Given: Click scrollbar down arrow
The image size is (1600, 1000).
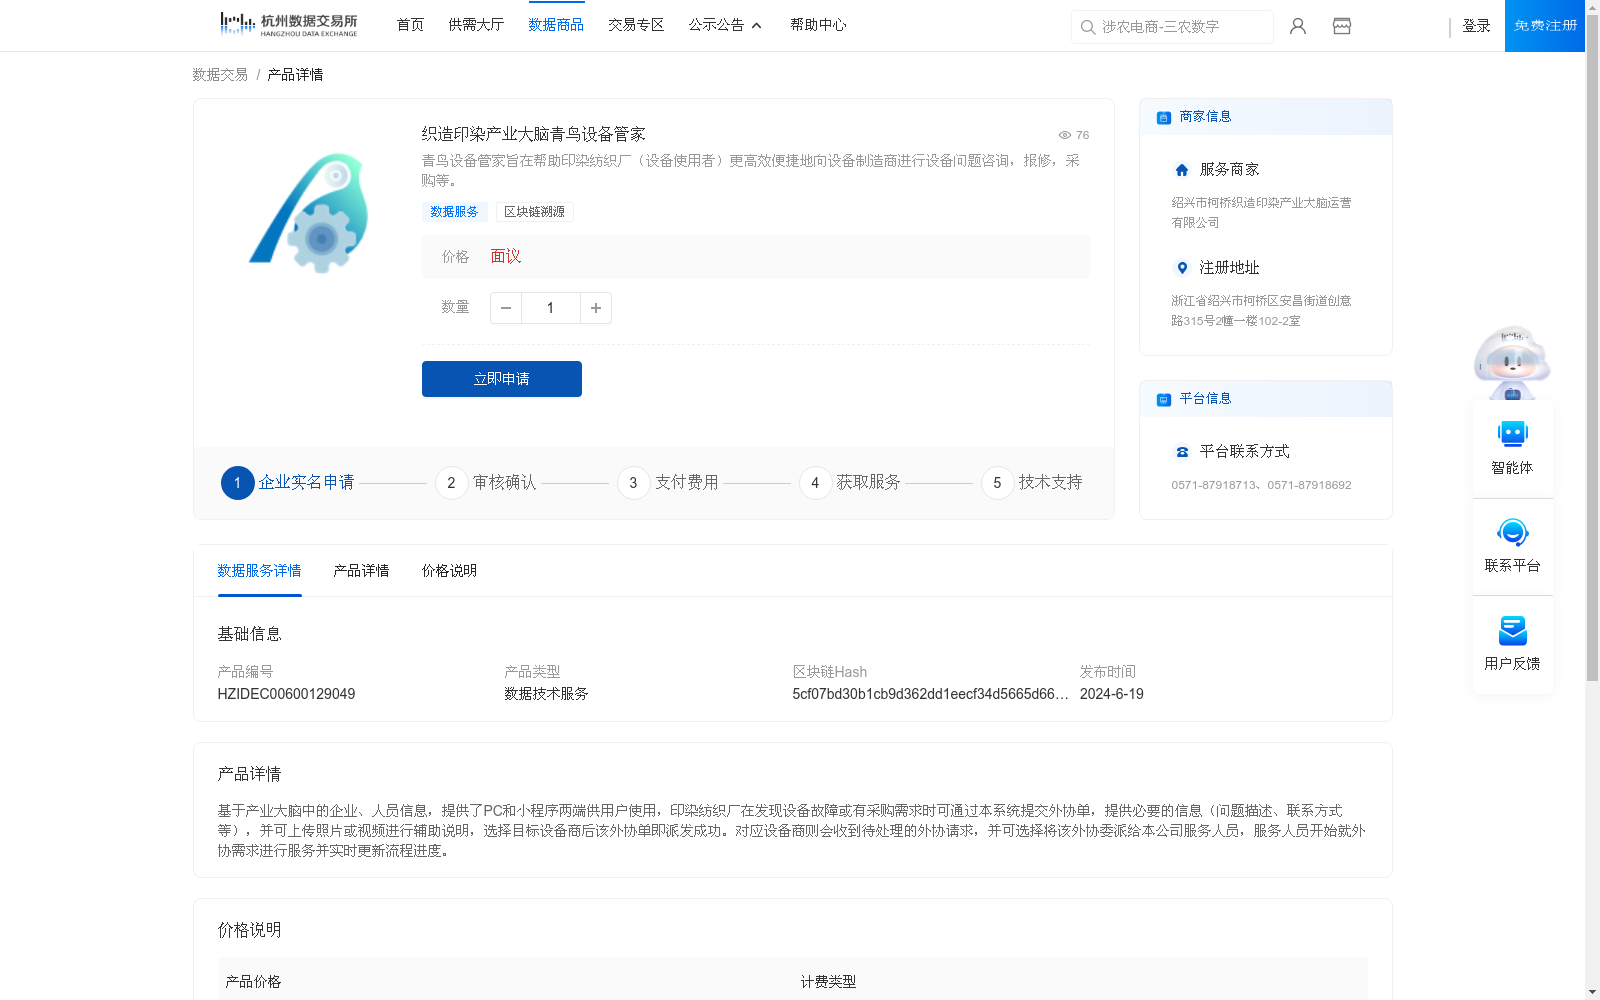Looking at the screenshot, I should click(x=1592, y=993).
